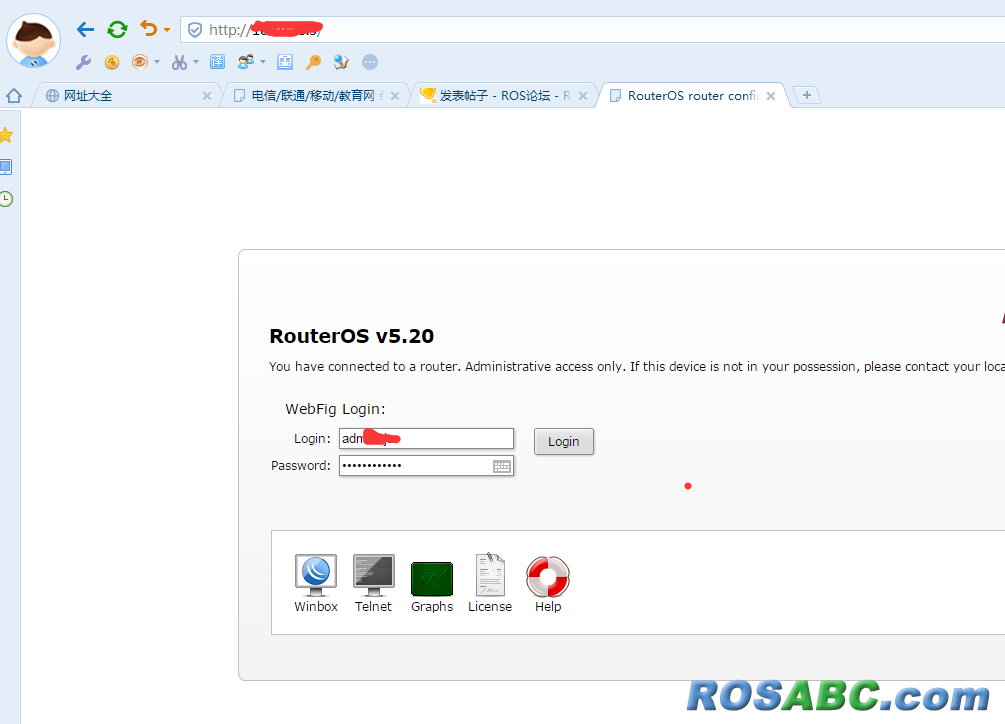1005x724 pixels.
Task: Open the wrench tools icon
Action: 83,62
